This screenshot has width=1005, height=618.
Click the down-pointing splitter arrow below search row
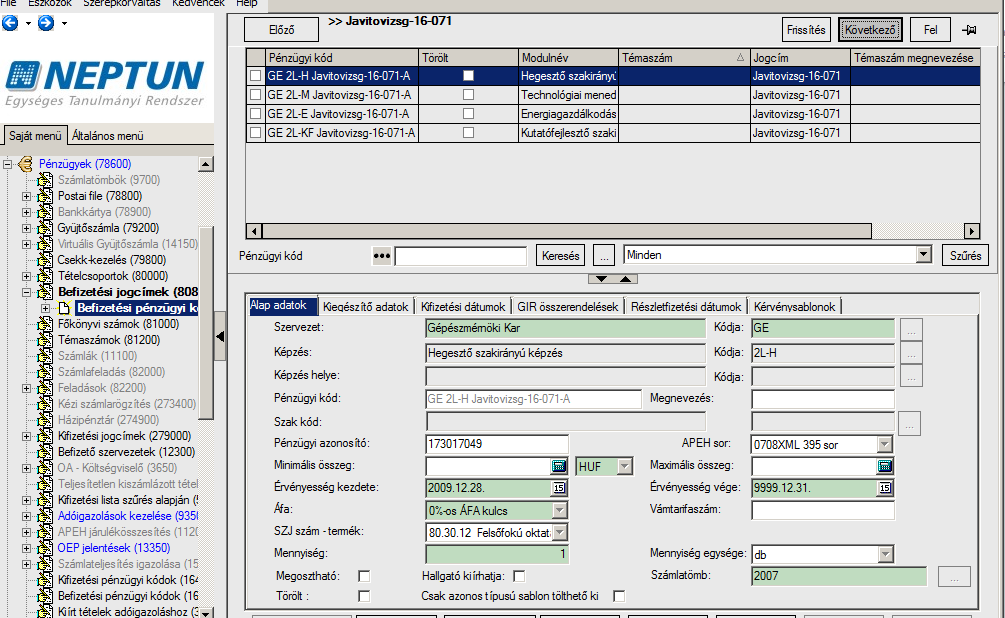click(601, 279)
